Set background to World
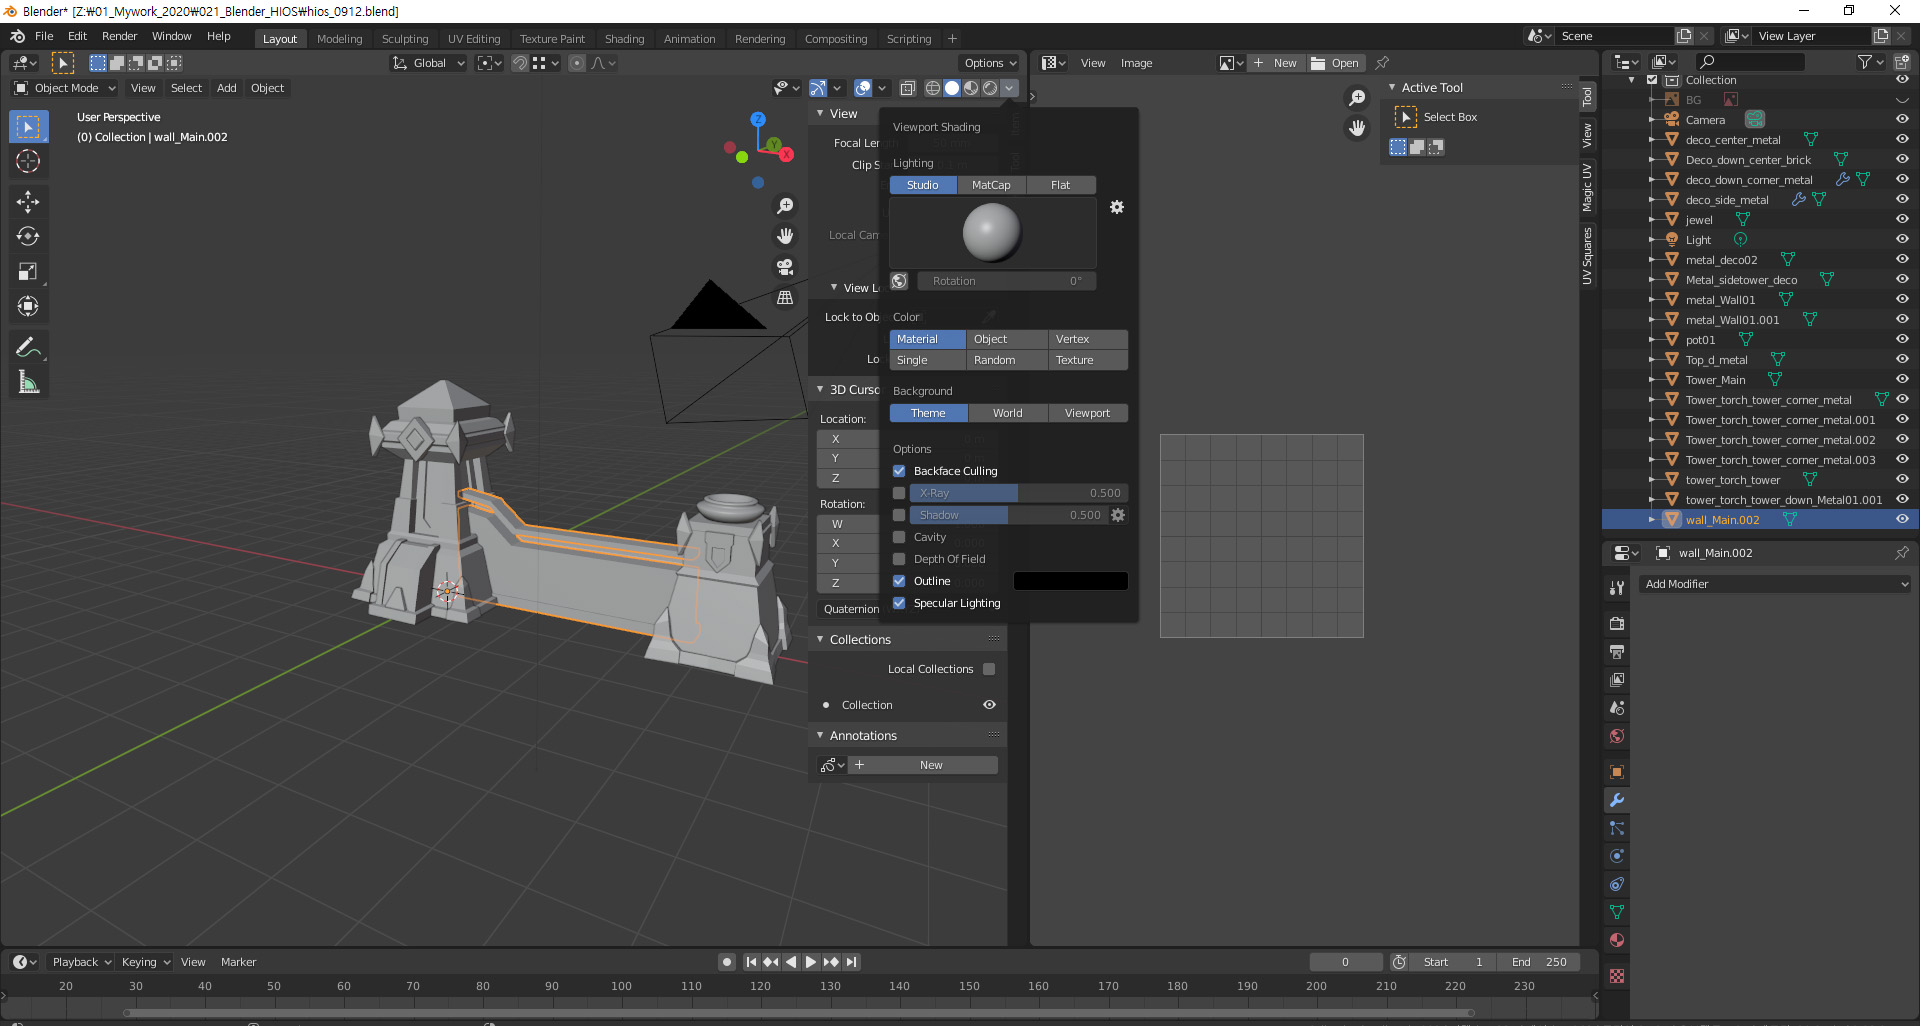This screenshot has height=1026, width=1920. tap(1008, 413)
